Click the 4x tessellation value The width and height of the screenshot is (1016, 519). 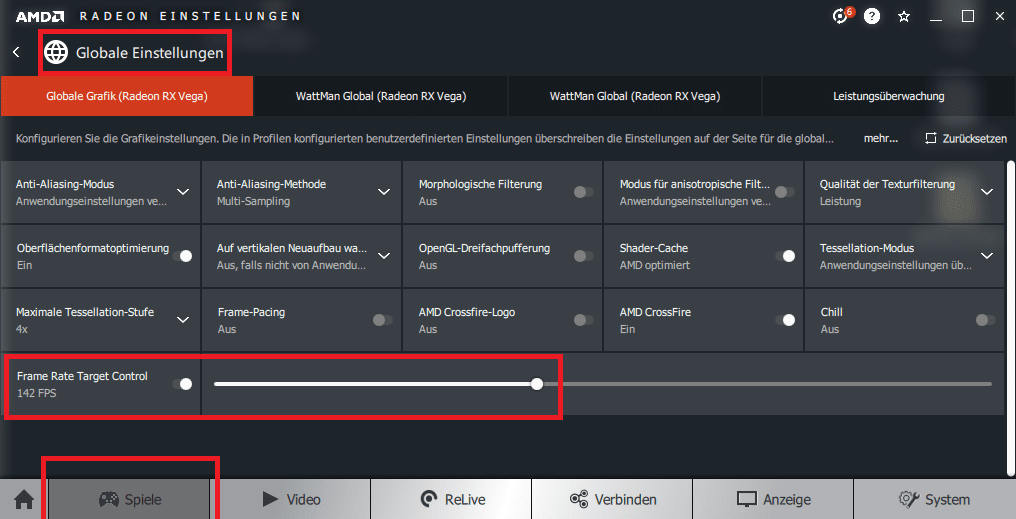22,329
